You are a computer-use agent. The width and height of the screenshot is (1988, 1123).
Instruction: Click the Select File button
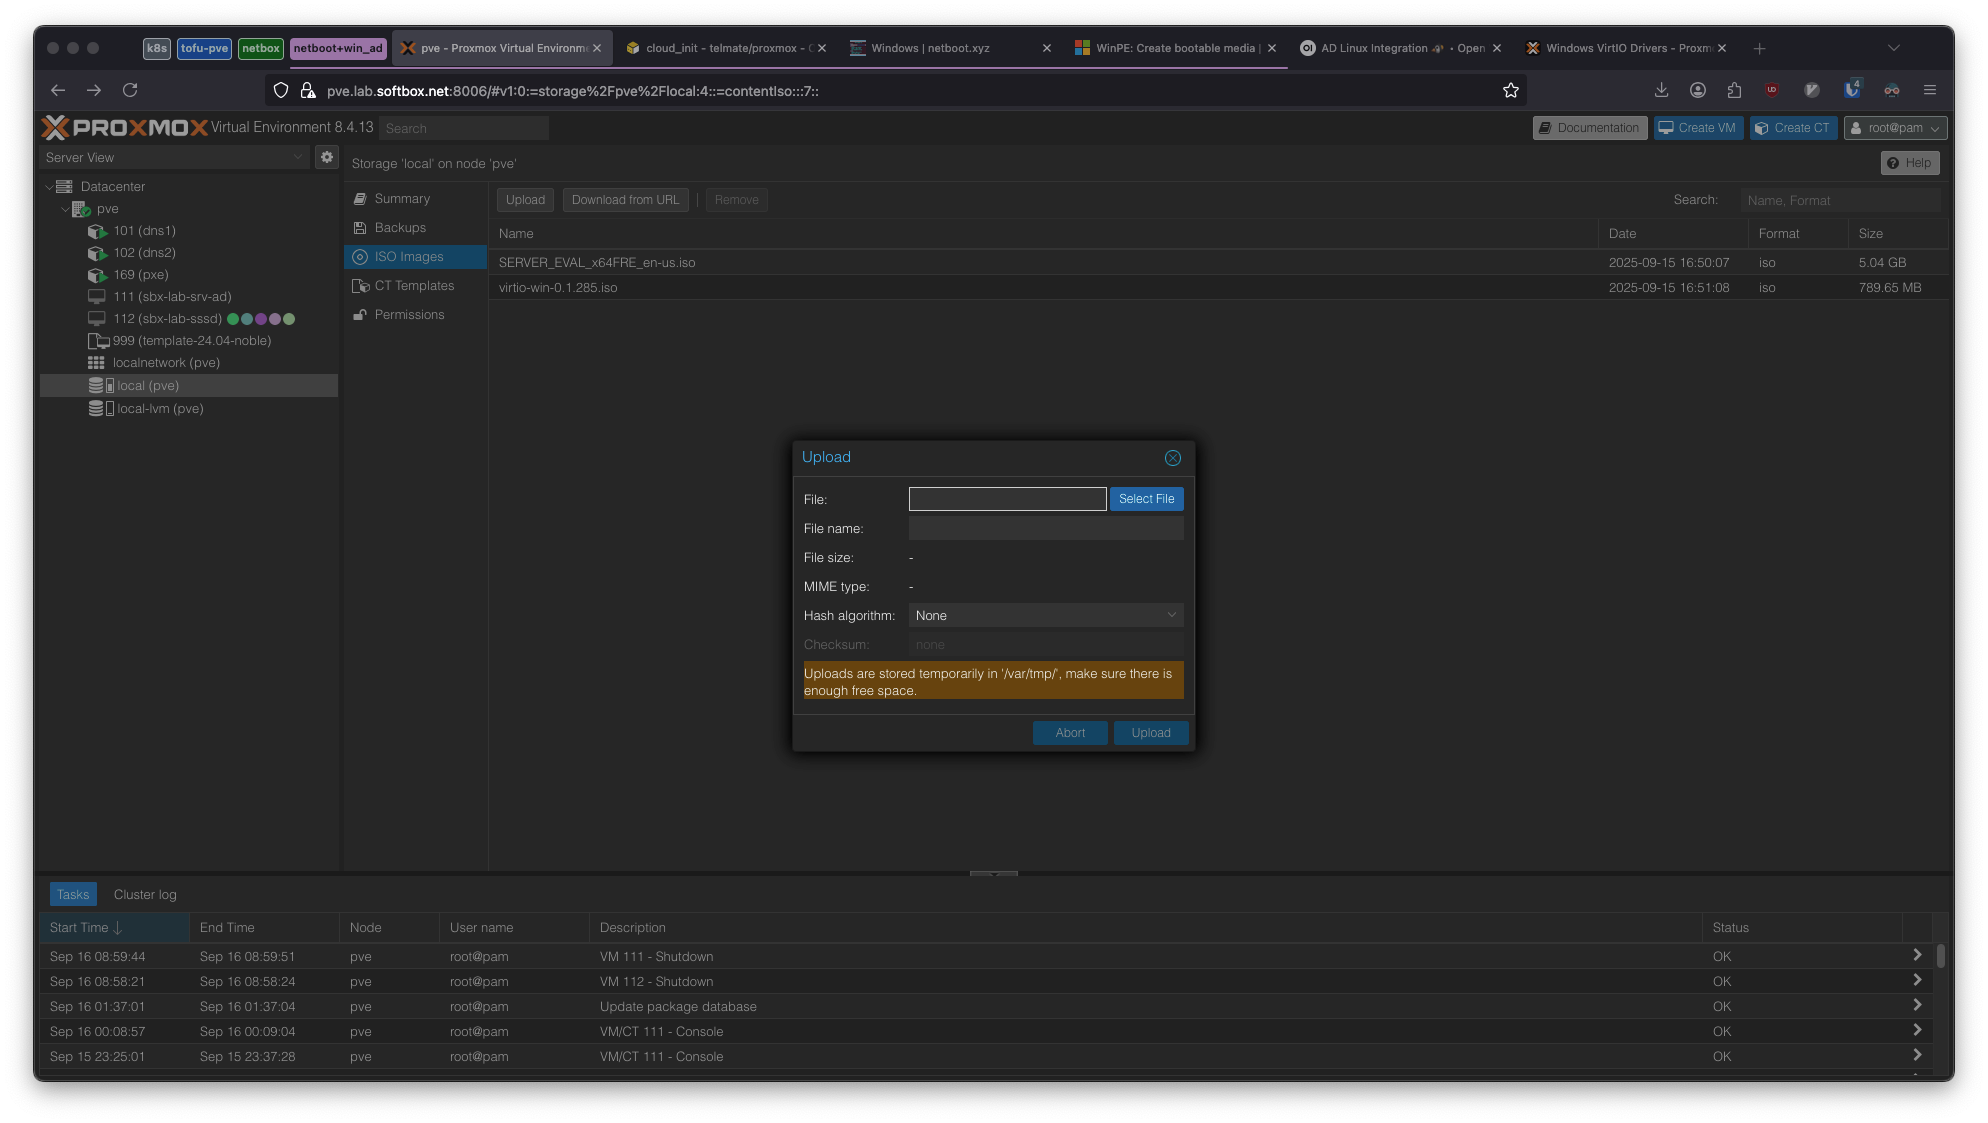[x=1146, y=498]
